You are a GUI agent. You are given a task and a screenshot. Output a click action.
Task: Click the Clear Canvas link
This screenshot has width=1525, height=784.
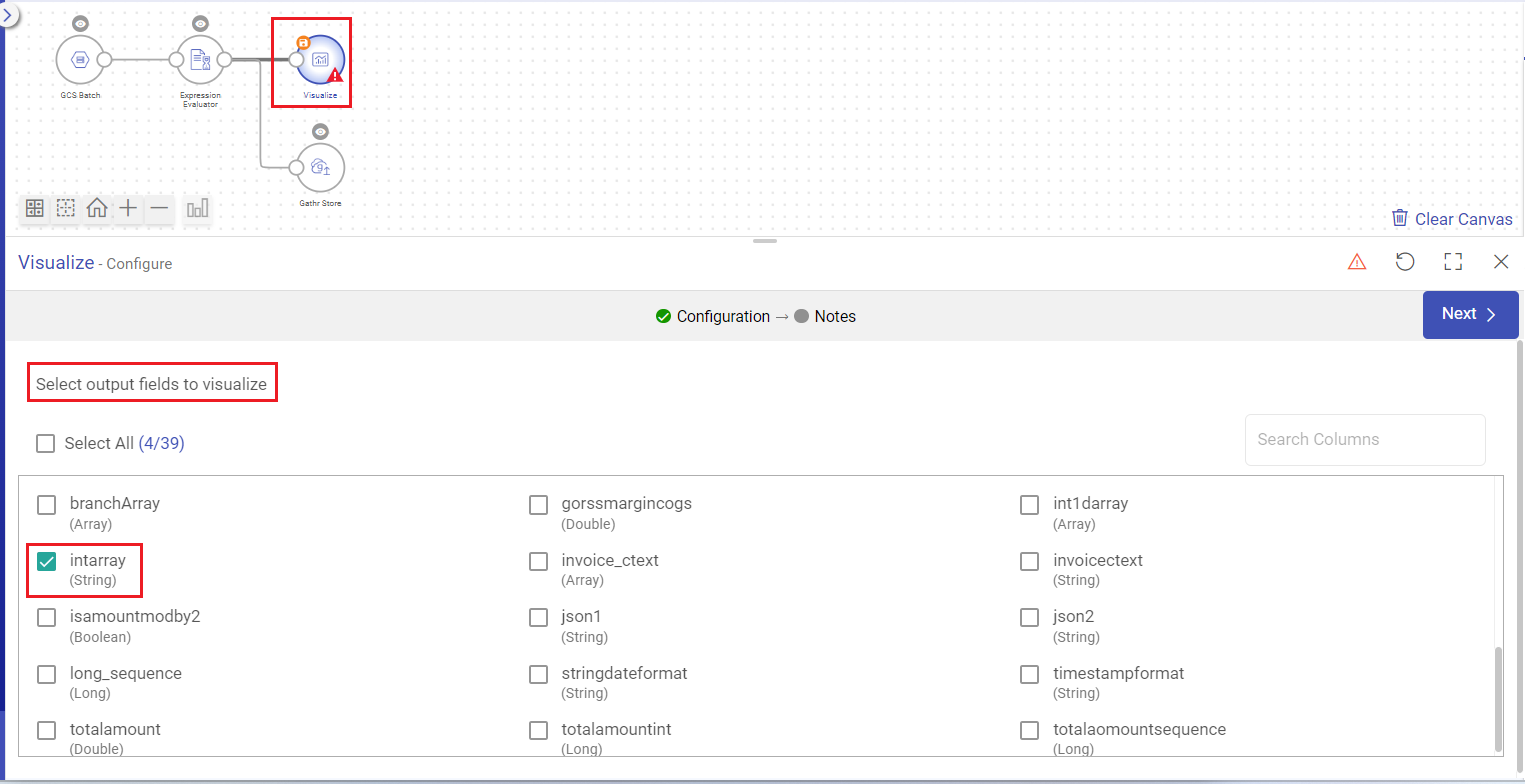click(x=1452, y=219)
